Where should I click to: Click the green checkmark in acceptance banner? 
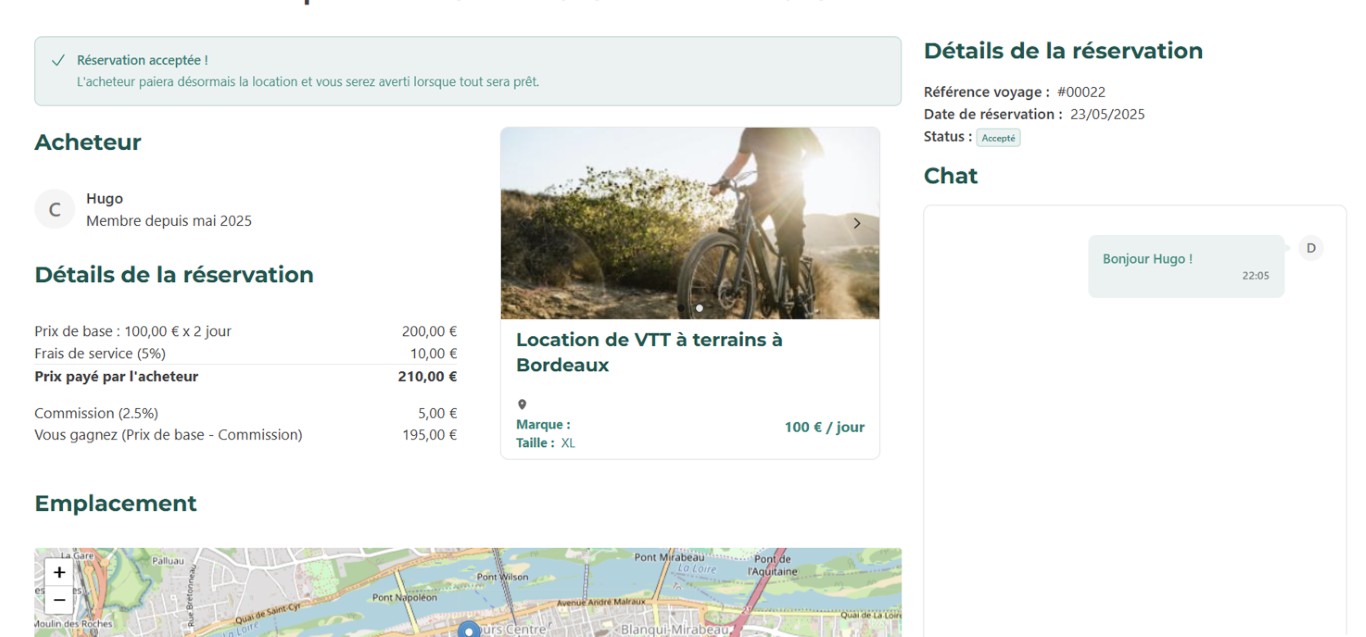(x=58, y=61)
